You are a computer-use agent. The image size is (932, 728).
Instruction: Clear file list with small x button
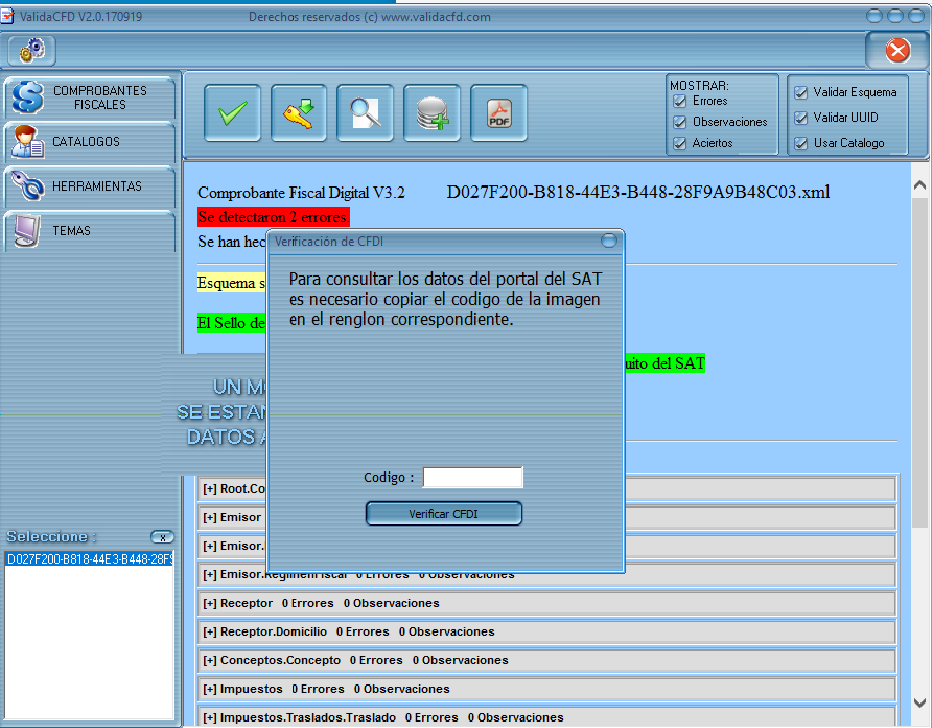tap(162, 537)
